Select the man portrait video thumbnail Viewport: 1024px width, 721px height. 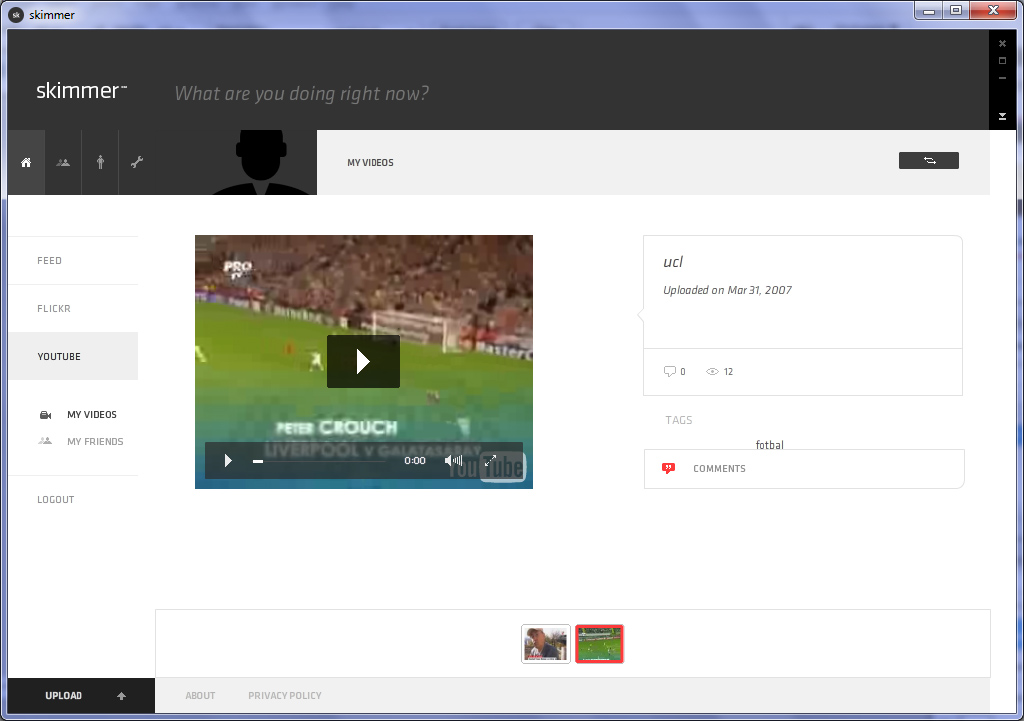point(546,644)
